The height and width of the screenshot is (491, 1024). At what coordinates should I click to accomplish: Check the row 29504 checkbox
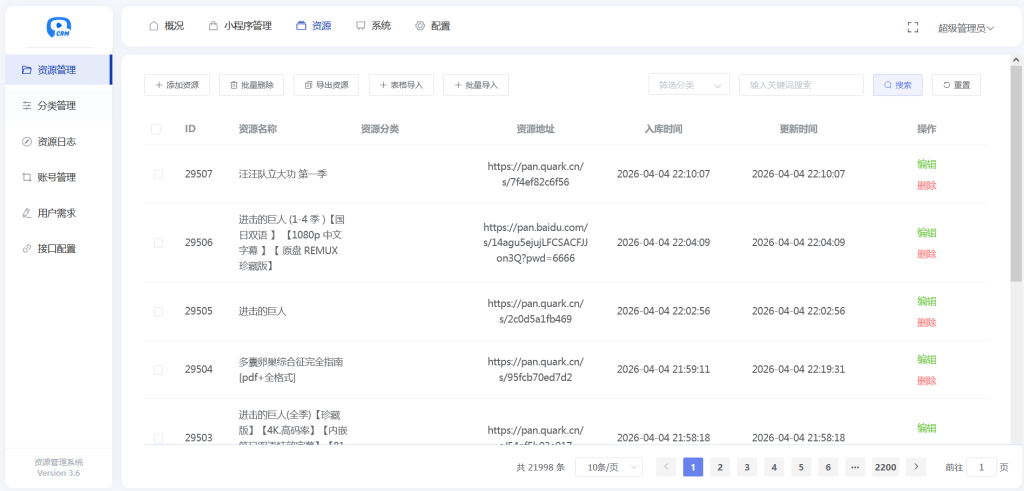(x=158, y=370)
